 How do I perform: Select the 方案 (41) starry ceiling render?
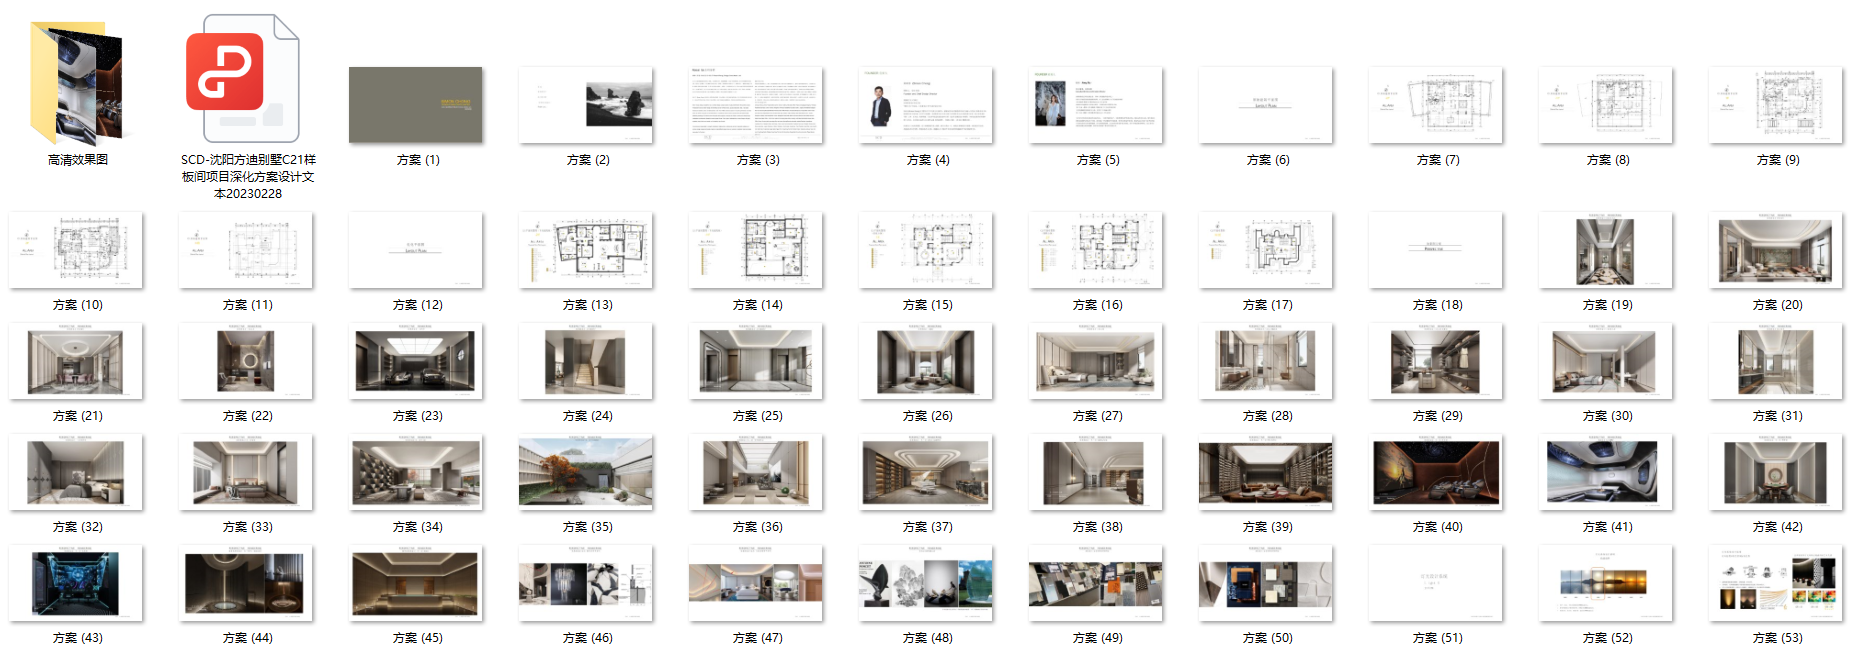[x=1605, y=472]
